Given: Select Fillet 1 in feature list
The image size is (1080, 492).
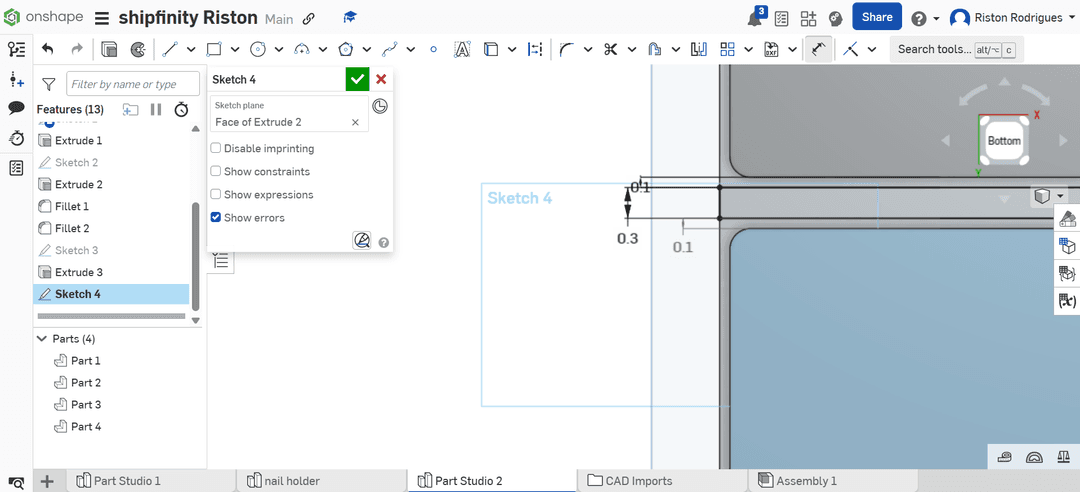Looking at the screenshot, I should coord(112,206).
